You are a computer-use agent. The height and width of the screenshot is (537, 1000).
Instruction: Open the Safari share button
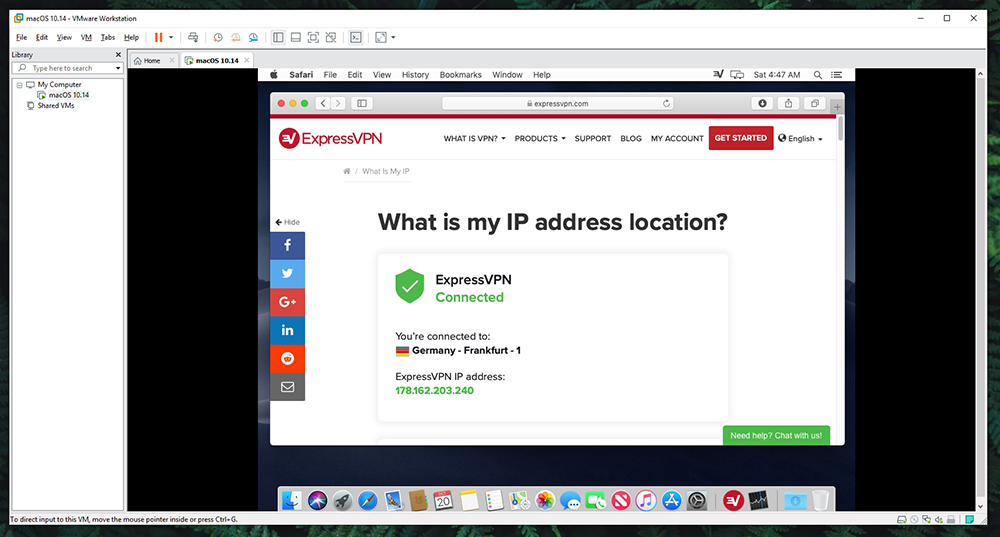(x=788, y=103)
